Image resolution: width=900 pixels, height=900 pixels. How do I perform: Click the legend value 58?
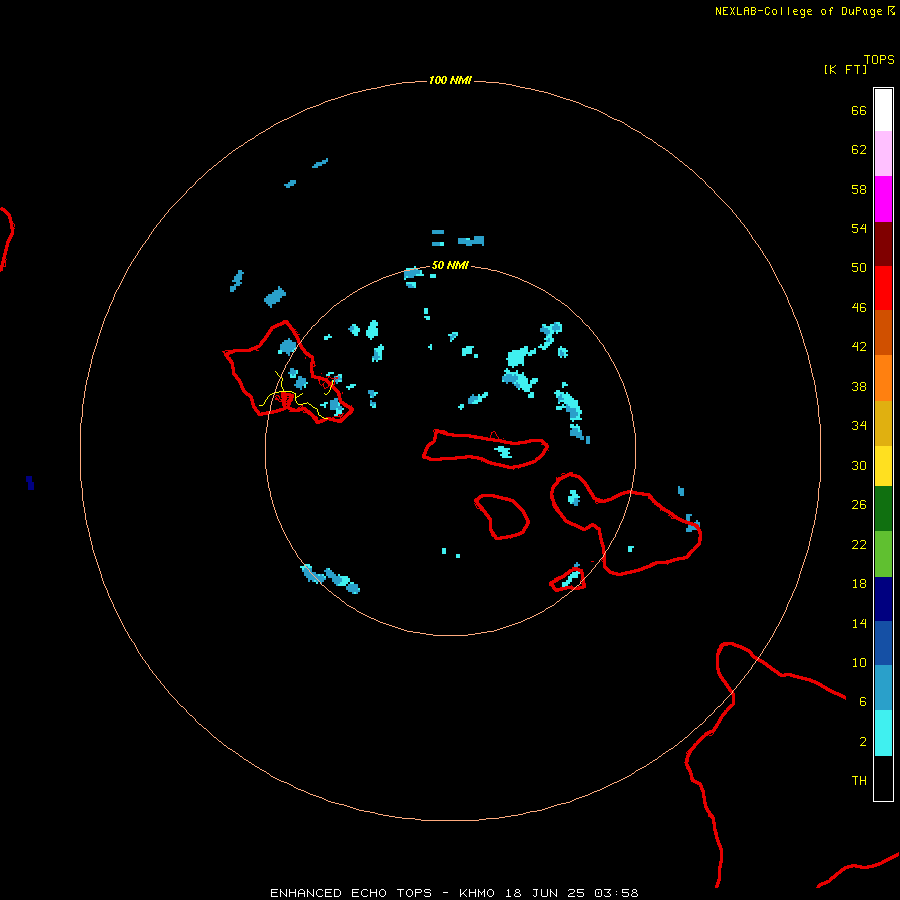(859, 189)
